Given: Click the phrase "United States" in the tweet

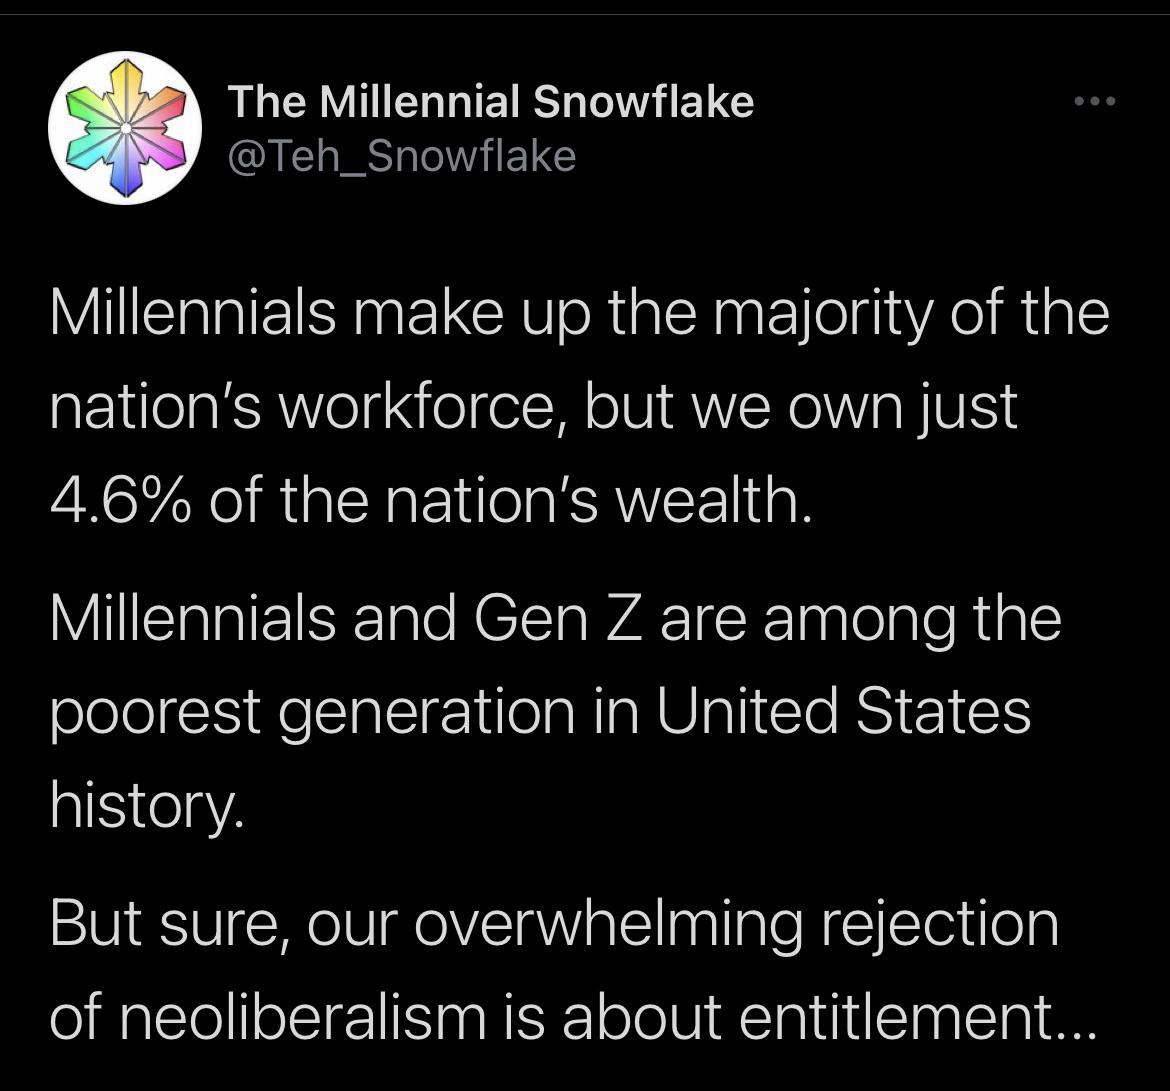Looking at the screenshot, I should point(843,712).
